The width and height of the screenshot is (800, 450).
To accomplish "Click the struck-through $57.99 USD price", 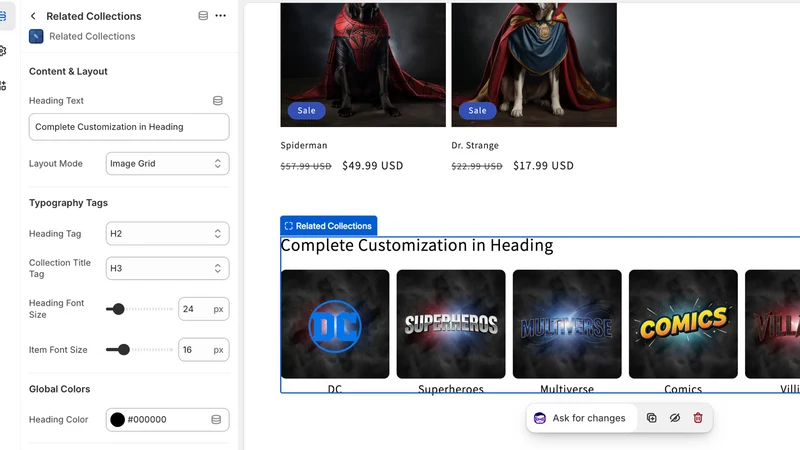I will 306,166.
